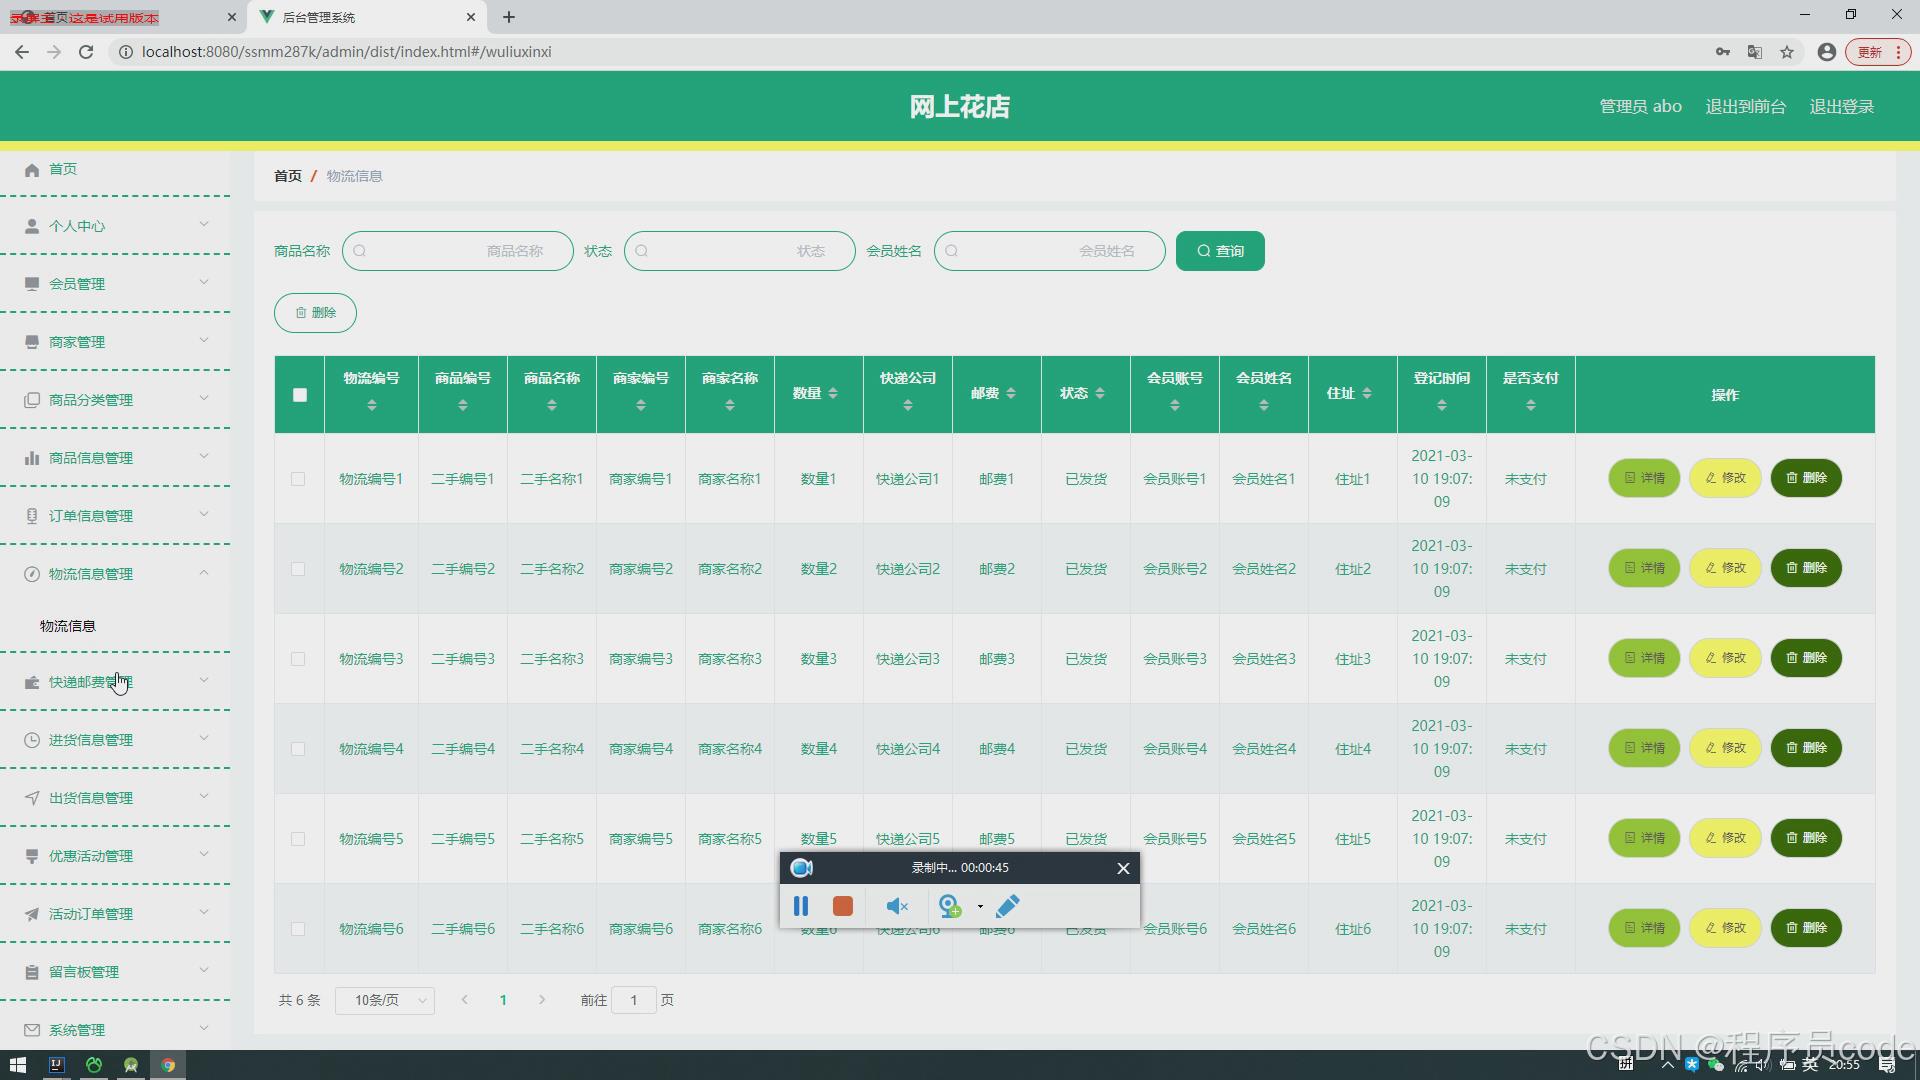This screenshot has height=1080, width=1920.
Task: Open the Windows Start menu
Action: [17, 1065]
